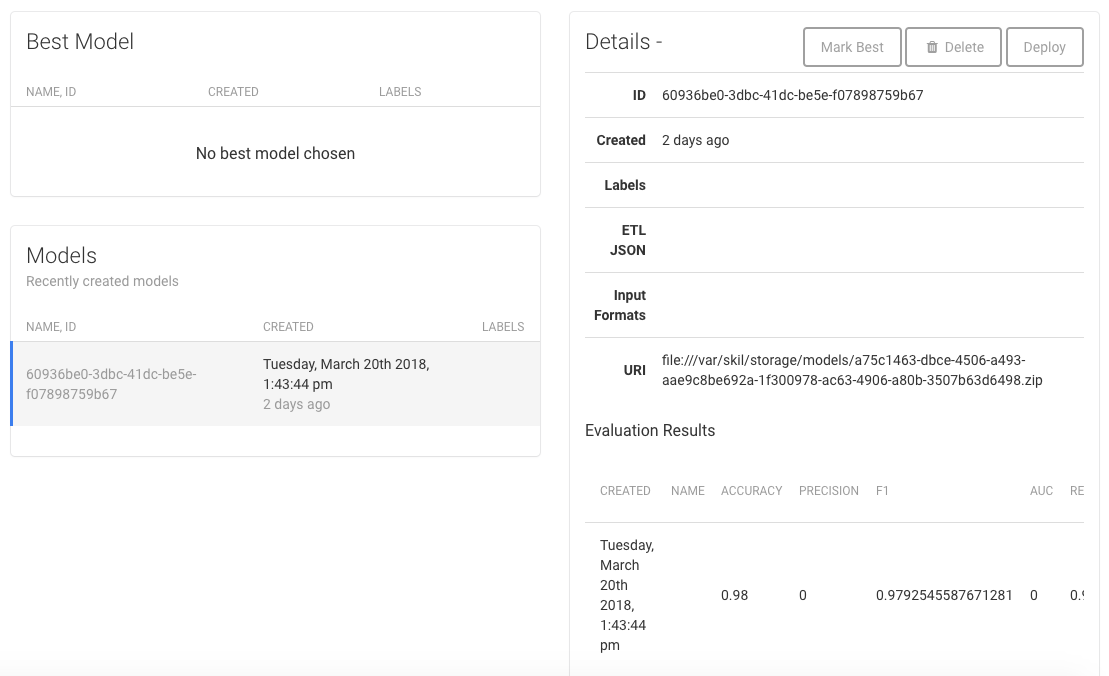Click the evaluation CREATED column header
Viewport: 1109px width, 676px height.
click(625, 491)
